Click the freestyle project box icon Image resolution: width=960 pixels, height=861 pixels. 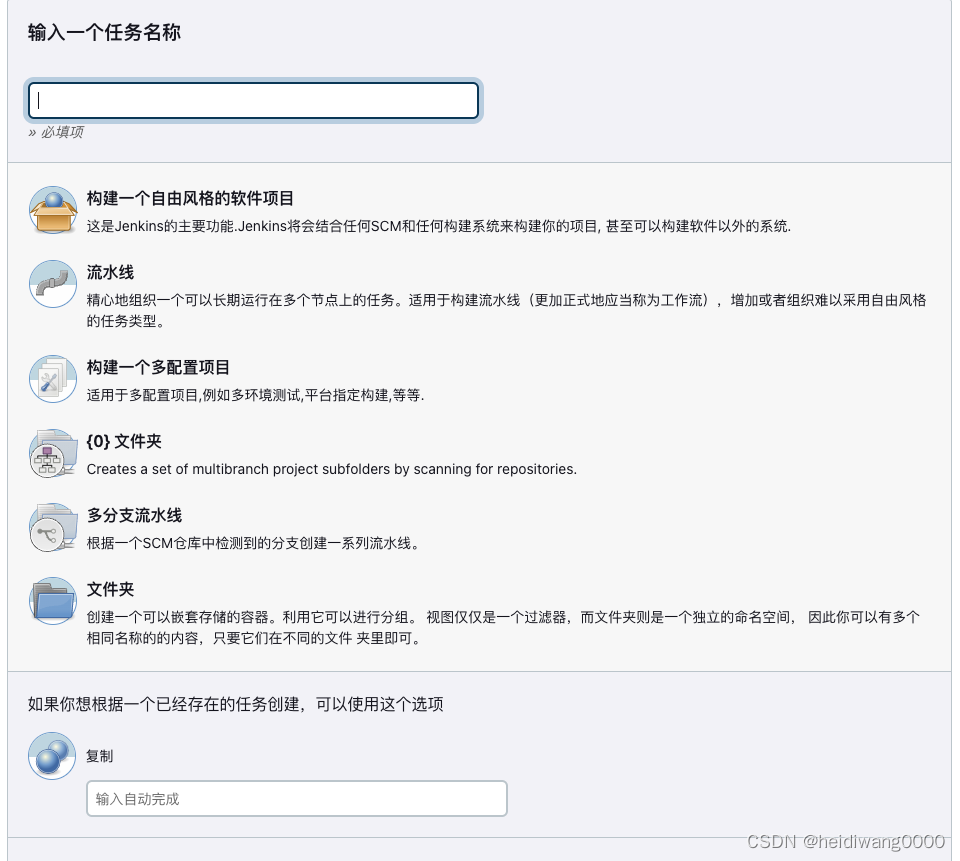[x=53, y=210]
